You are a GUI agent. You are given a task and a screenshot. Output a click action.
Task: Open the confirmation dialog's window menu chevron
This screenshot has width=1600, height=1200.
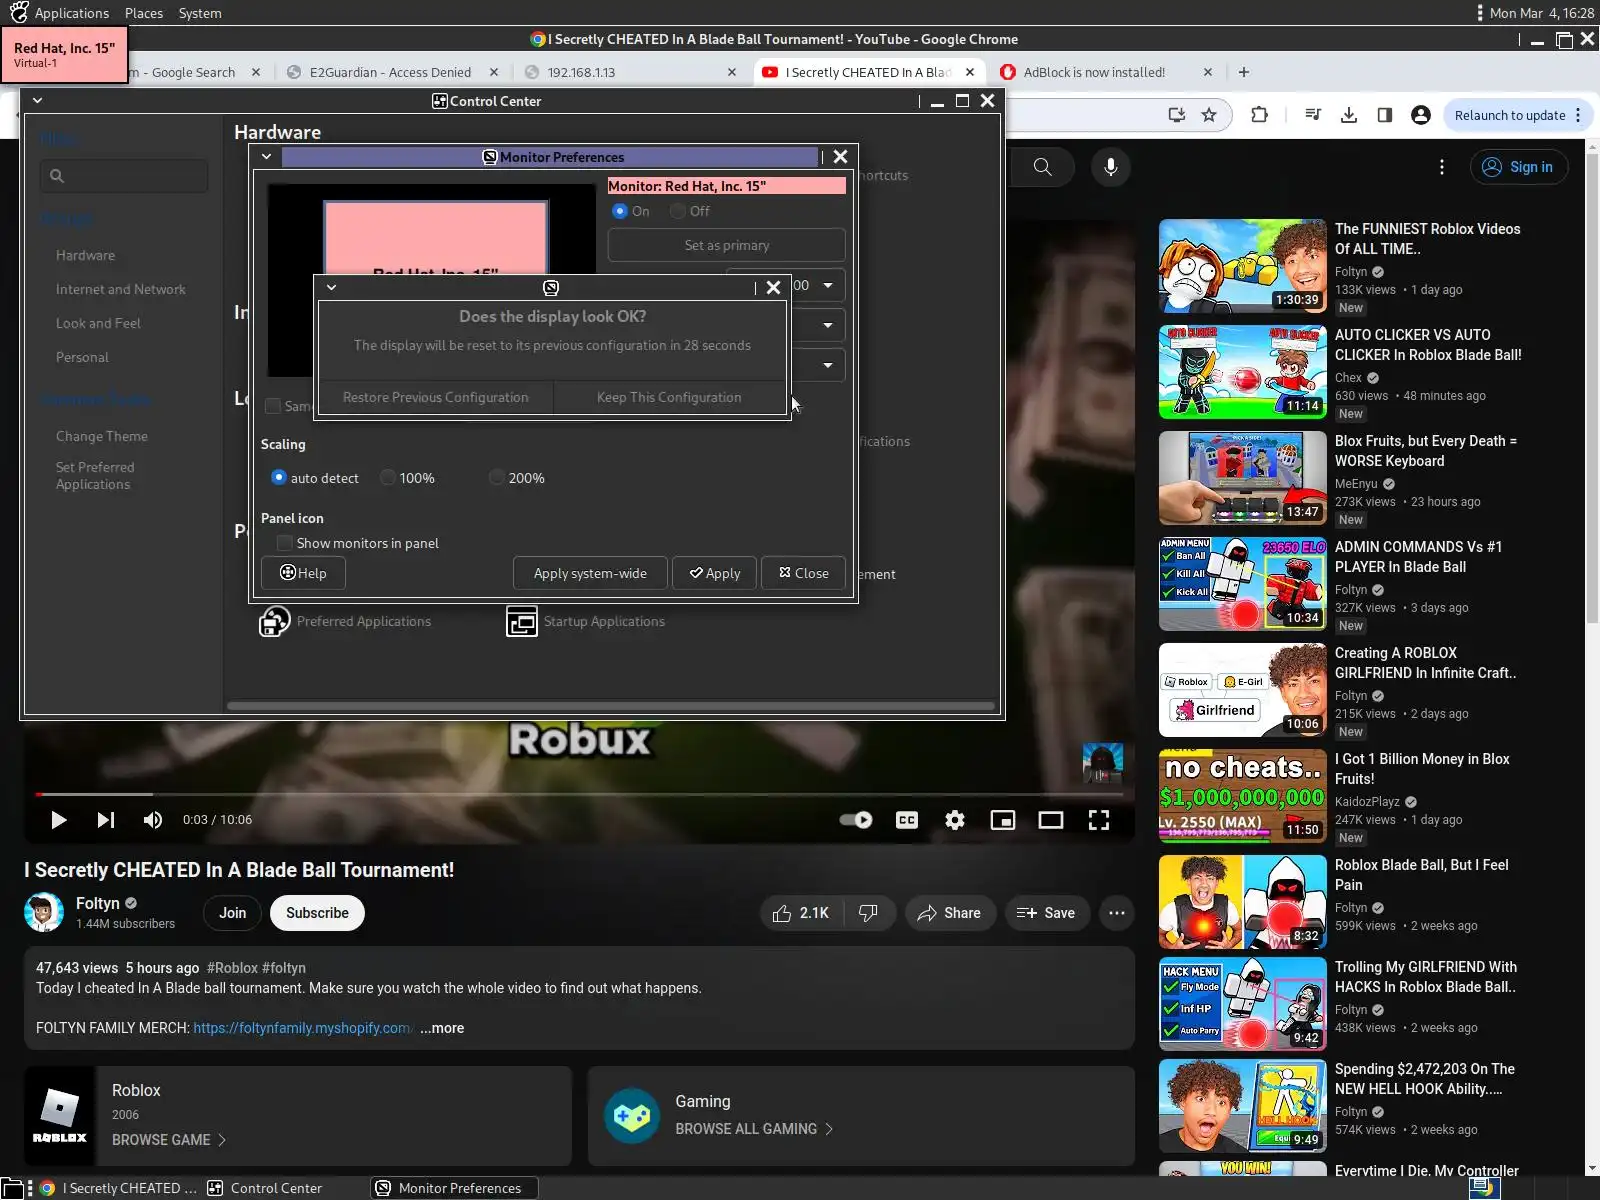pyautogui.click(x=331, y=287)
